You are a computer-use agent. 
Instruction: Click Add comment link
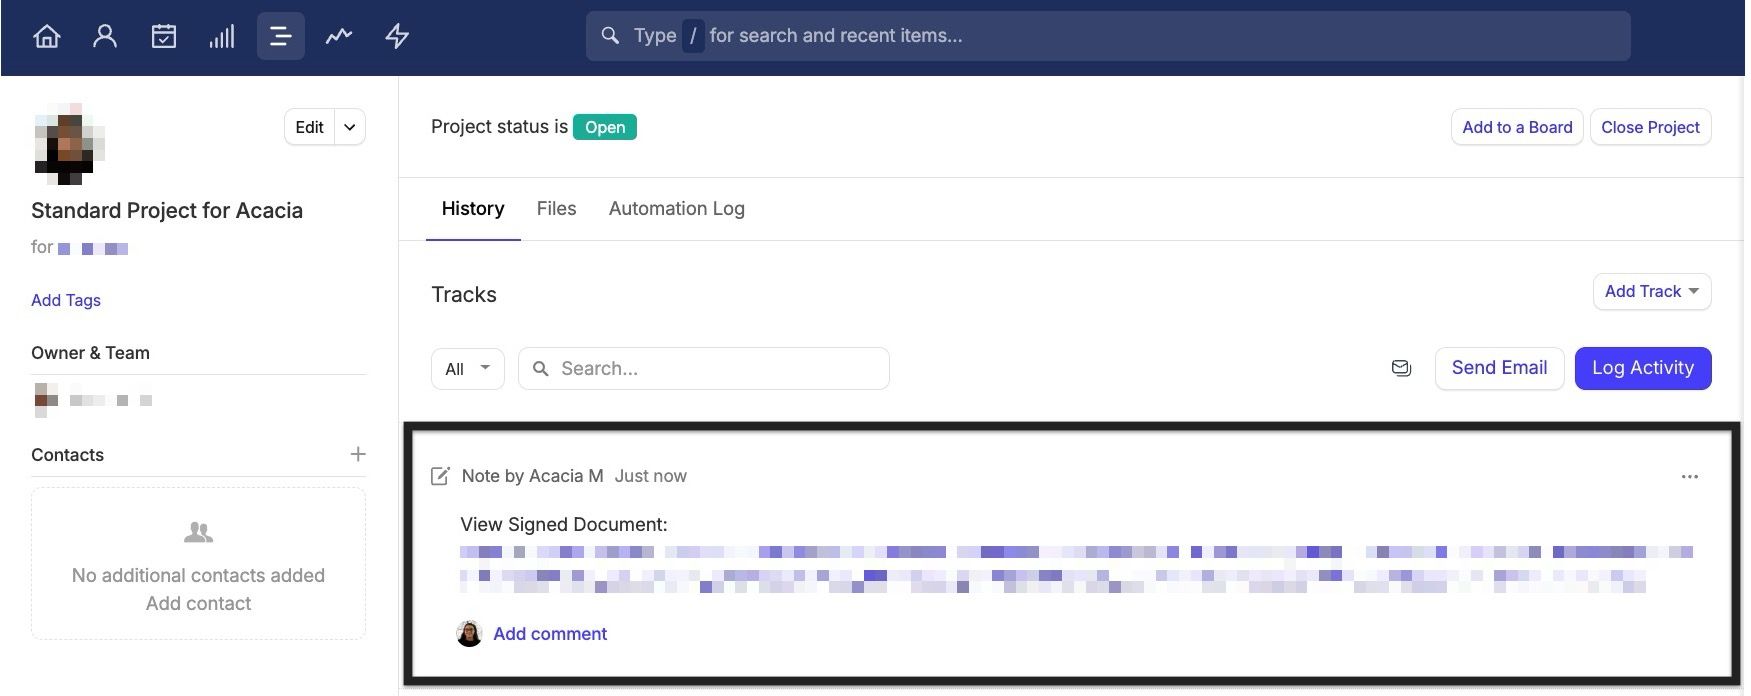click(x=550, y=634)
